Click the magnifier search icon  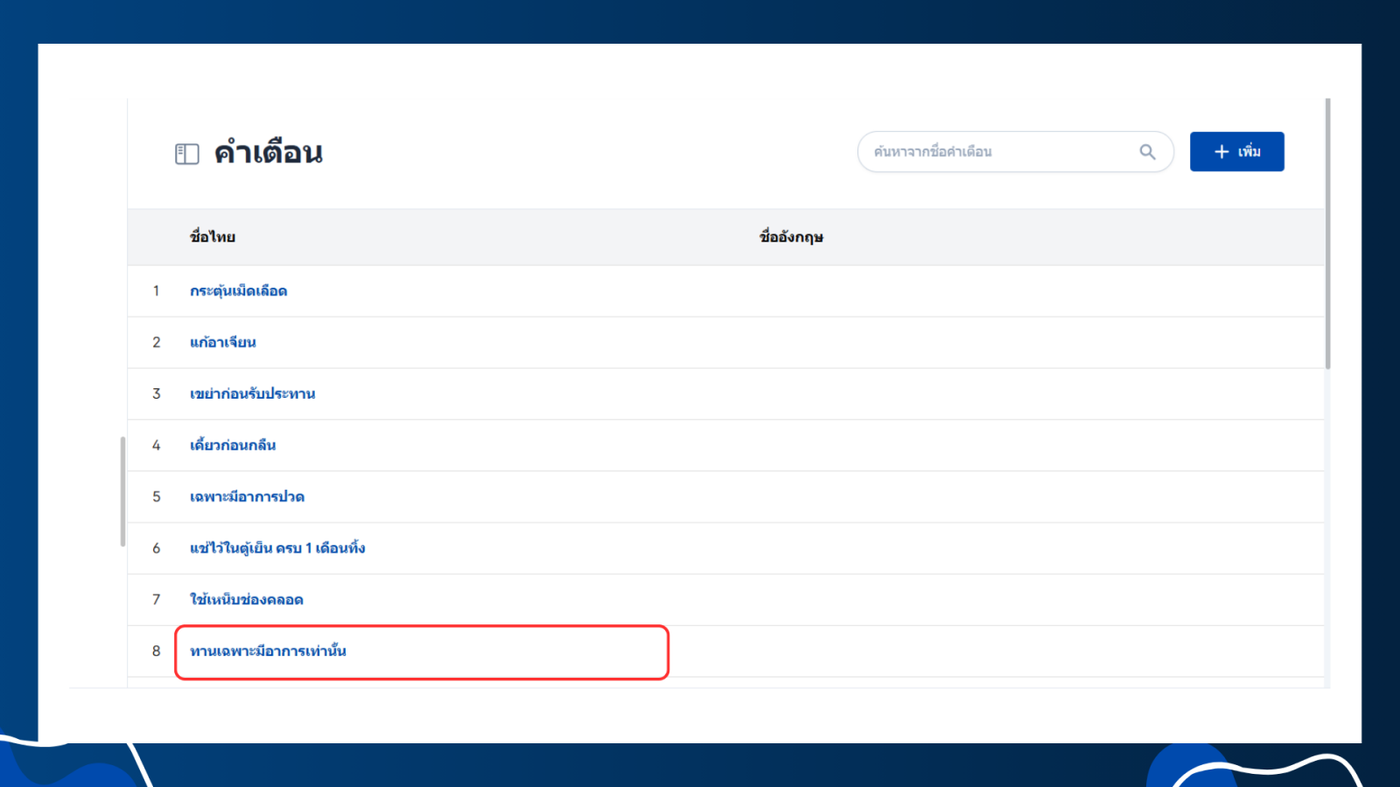click(x=1147, y=152)
